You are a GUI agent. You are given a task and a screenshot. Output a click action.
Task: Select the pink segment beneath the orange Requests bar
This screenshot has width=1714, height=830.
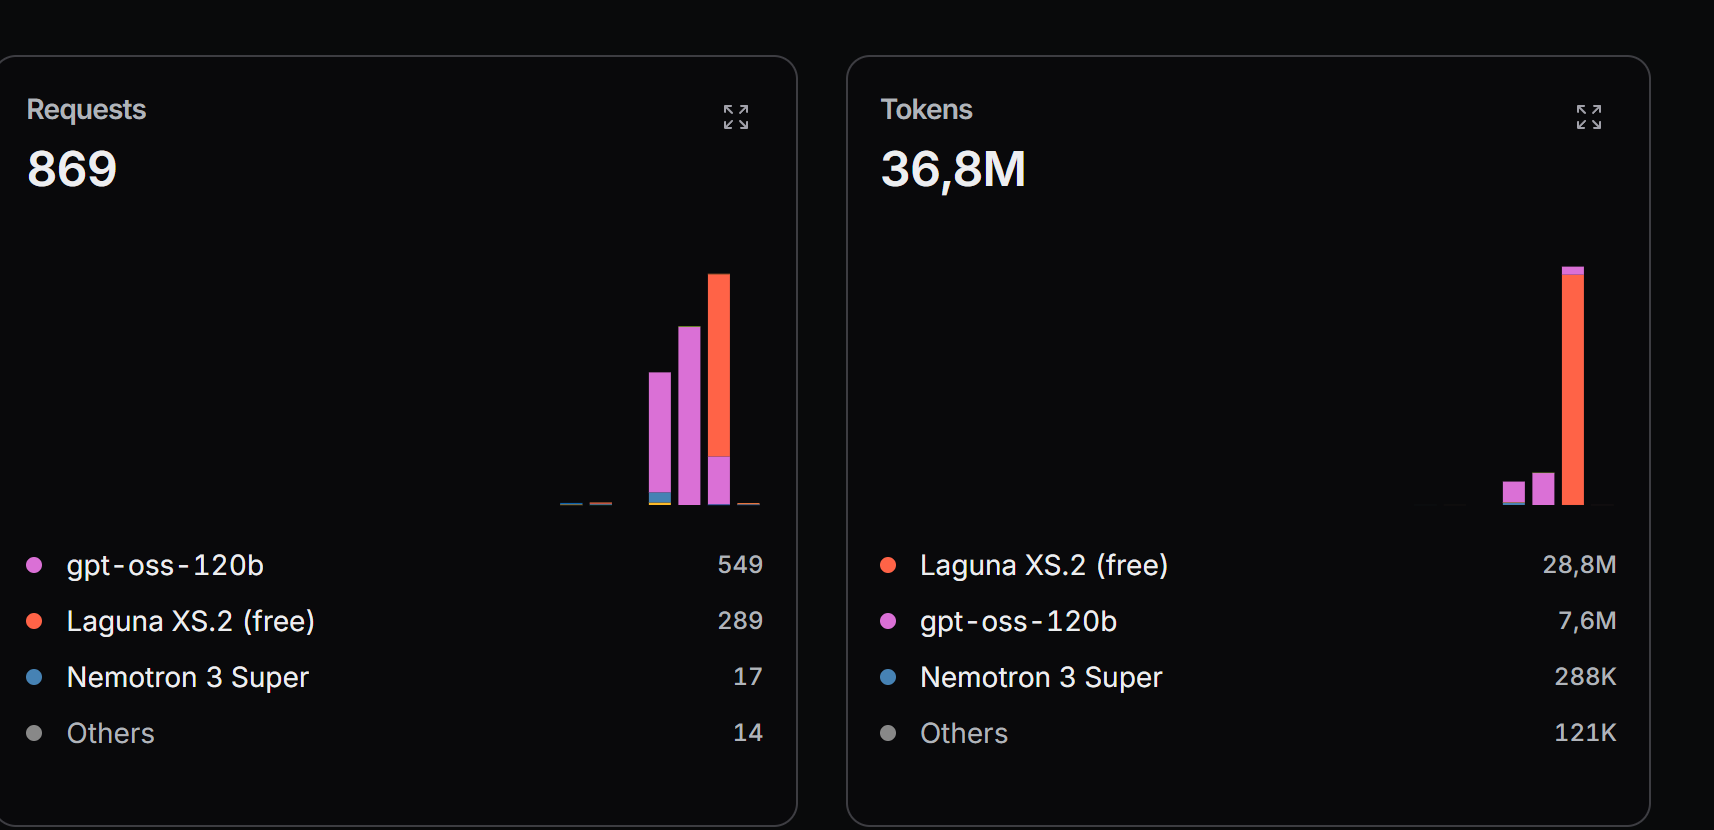(719, 480)
